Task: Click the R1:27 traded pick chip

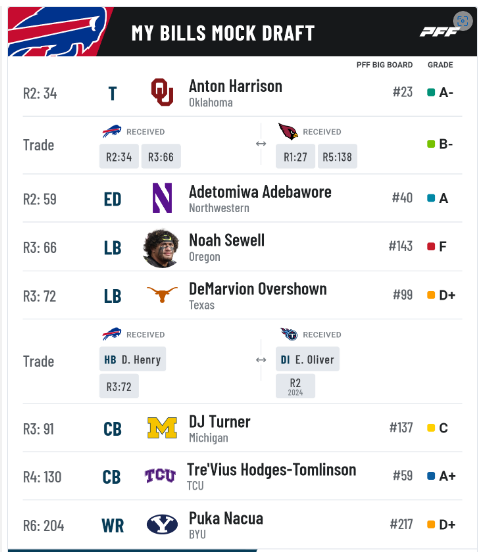Action: 295,157
